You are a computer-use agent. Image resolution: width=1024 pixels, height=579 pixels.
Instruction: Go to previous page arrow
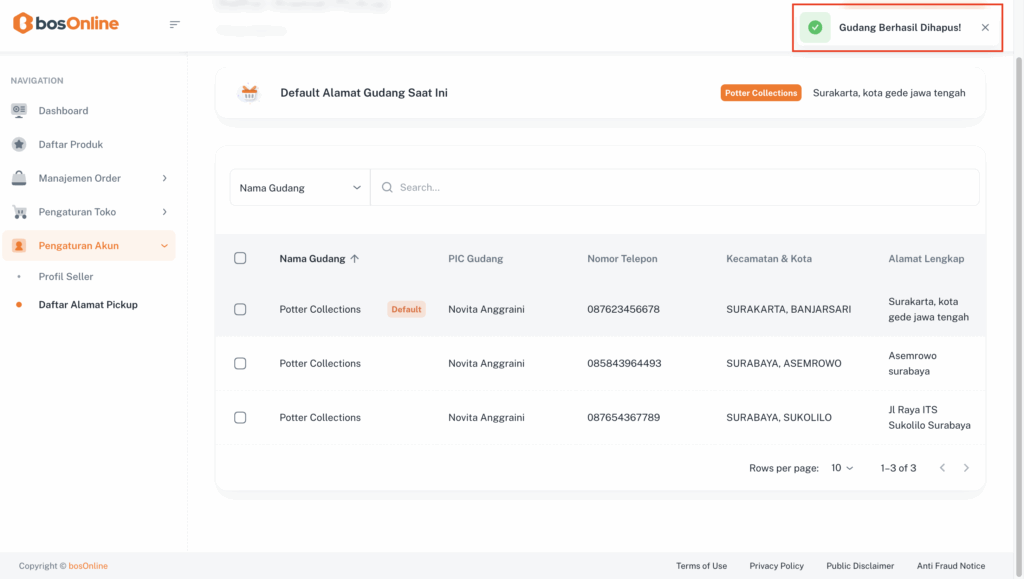(942, 468)
